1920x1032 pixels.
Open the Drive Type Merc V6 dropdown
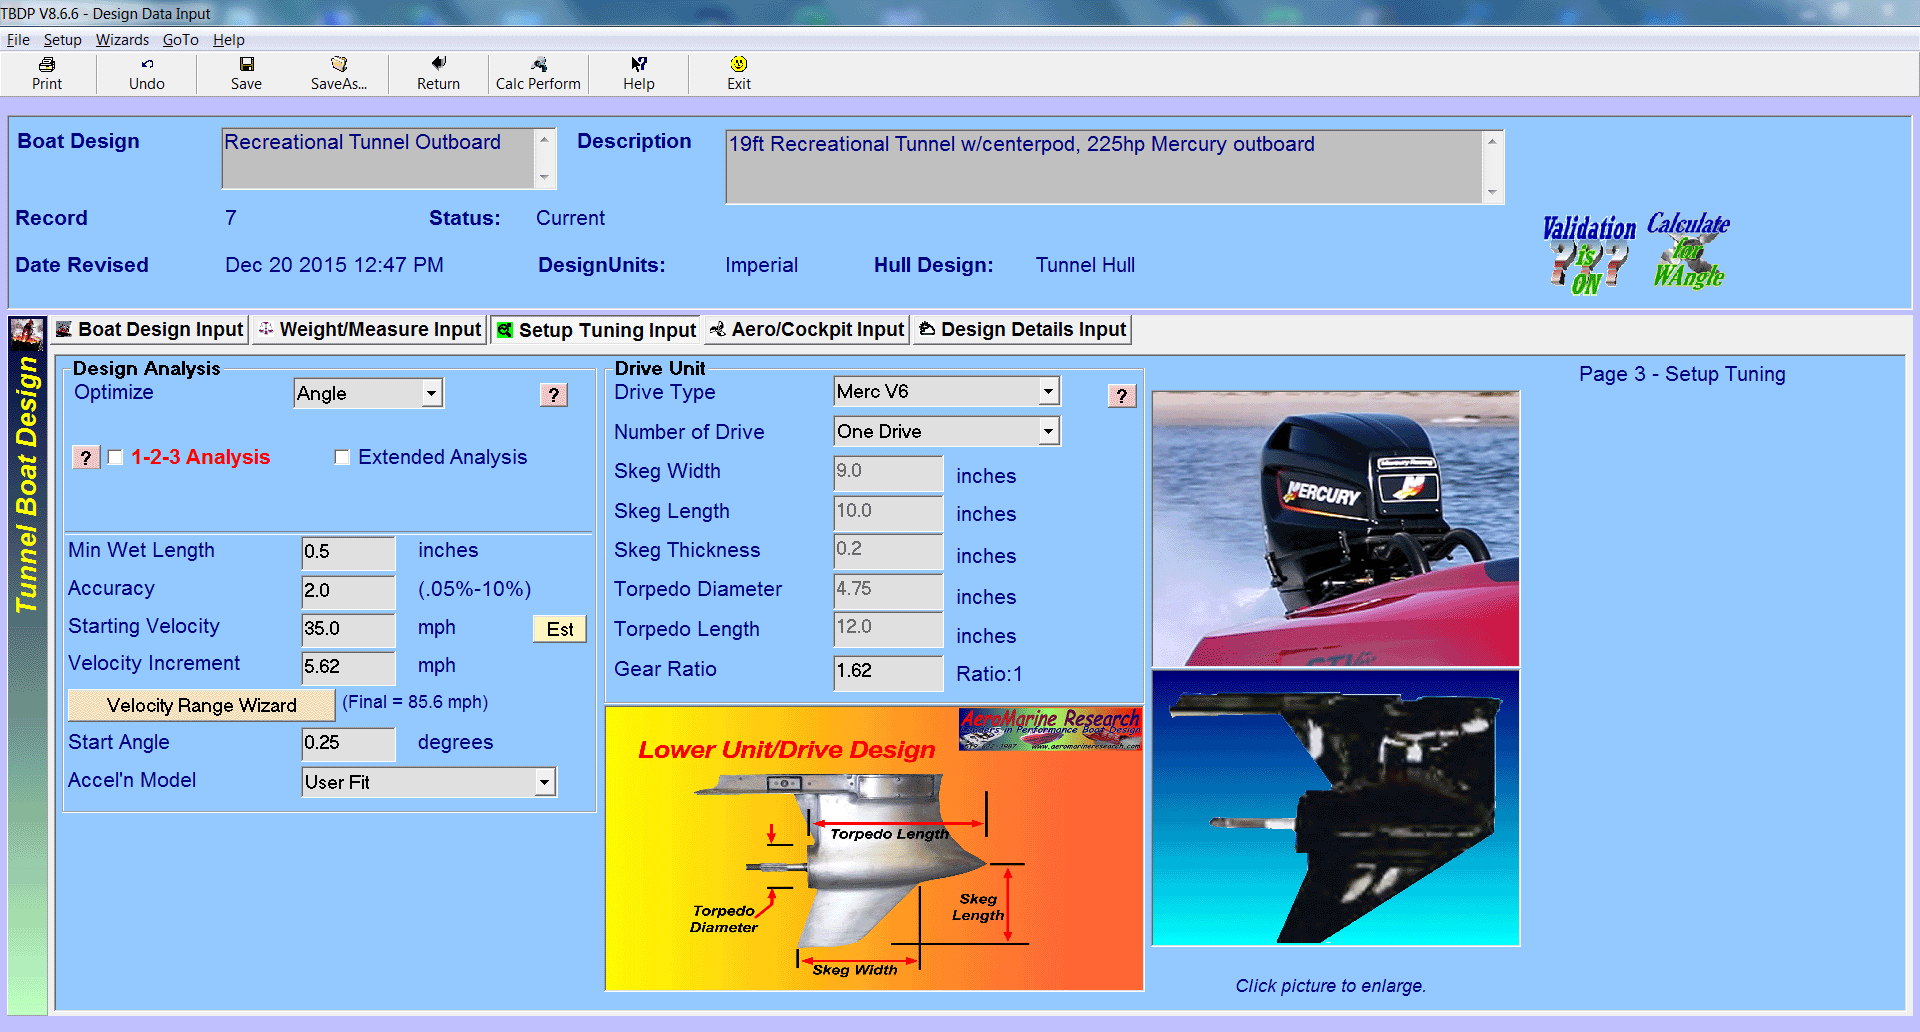click(x=1048, y=391)
